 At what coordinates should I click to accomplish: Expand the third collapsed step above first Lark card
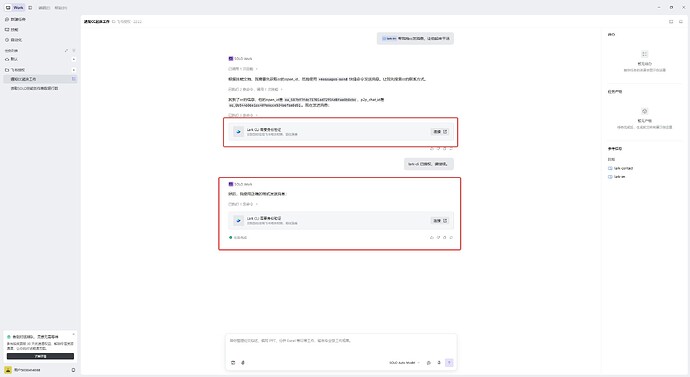(243, 115)
